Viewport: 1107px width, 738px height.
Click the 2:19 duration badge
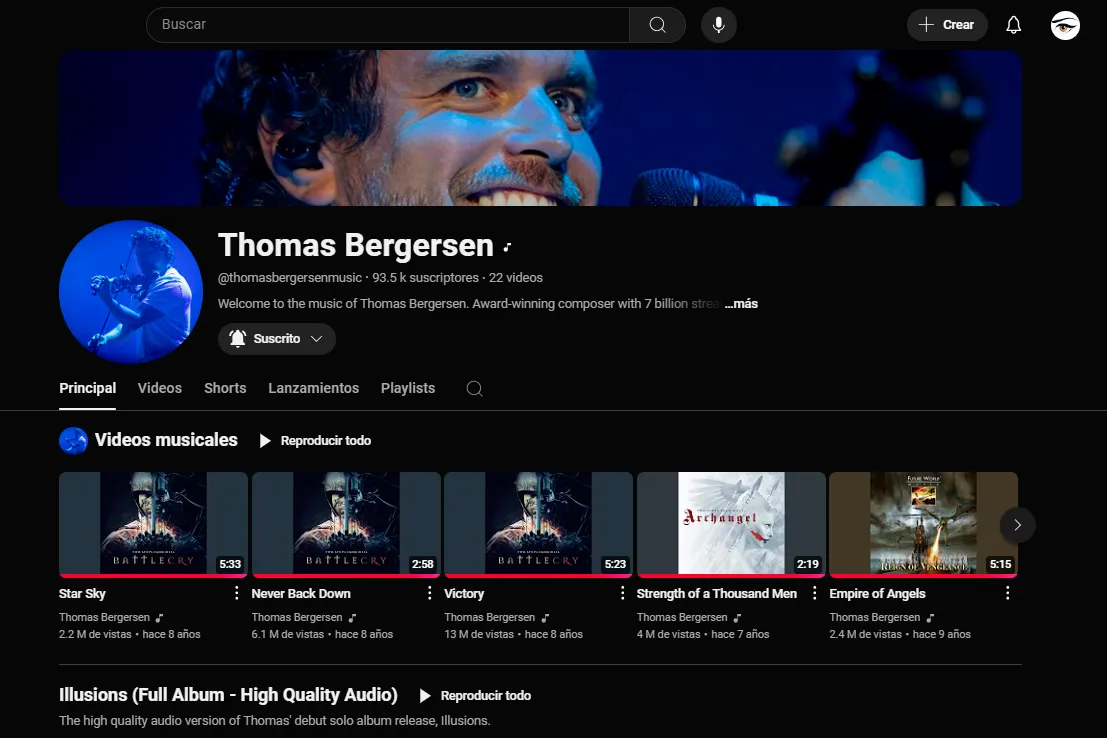[808, 564]
